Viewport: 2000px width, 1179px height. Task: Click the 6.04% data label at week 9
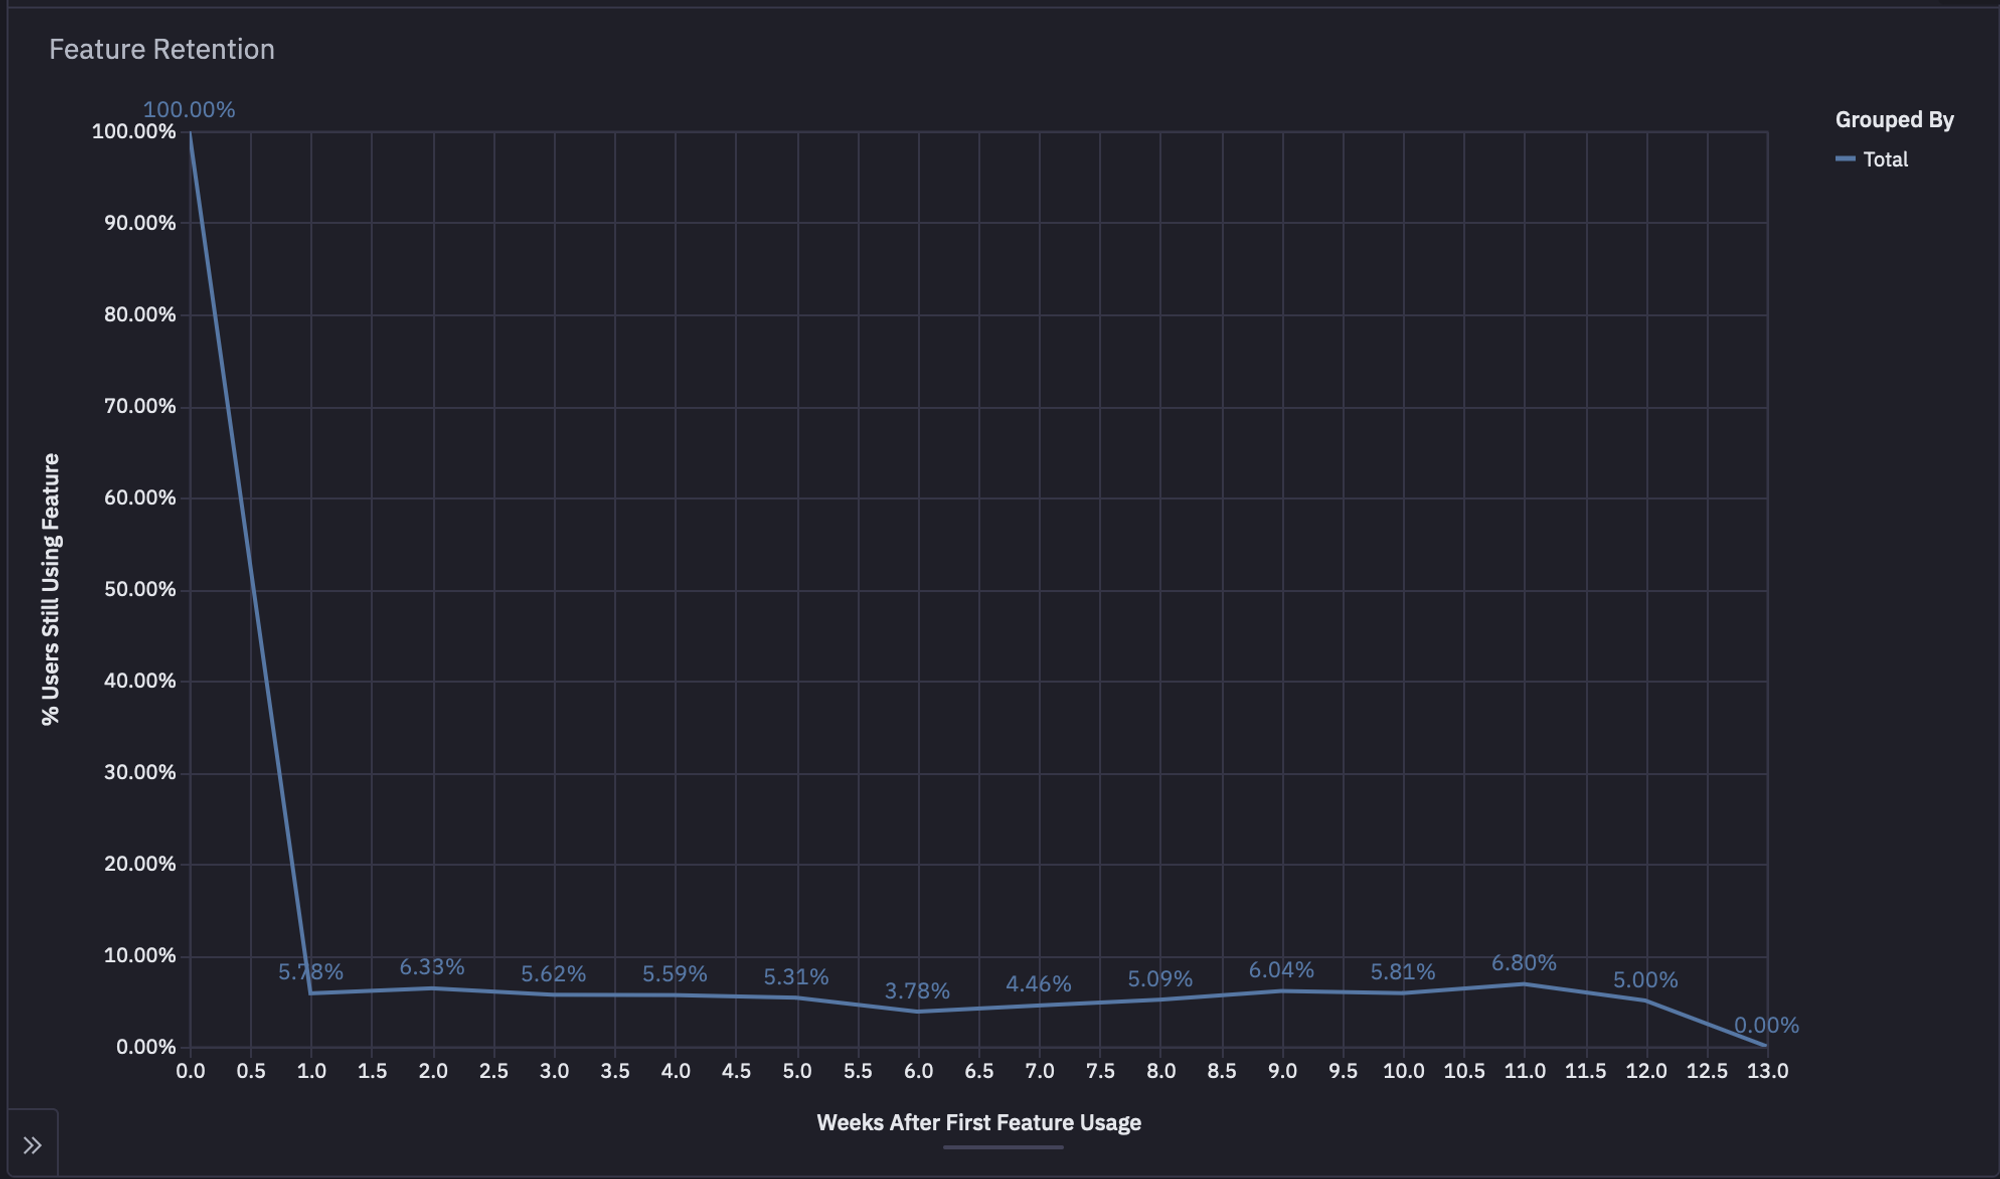tap(1281, 970)
